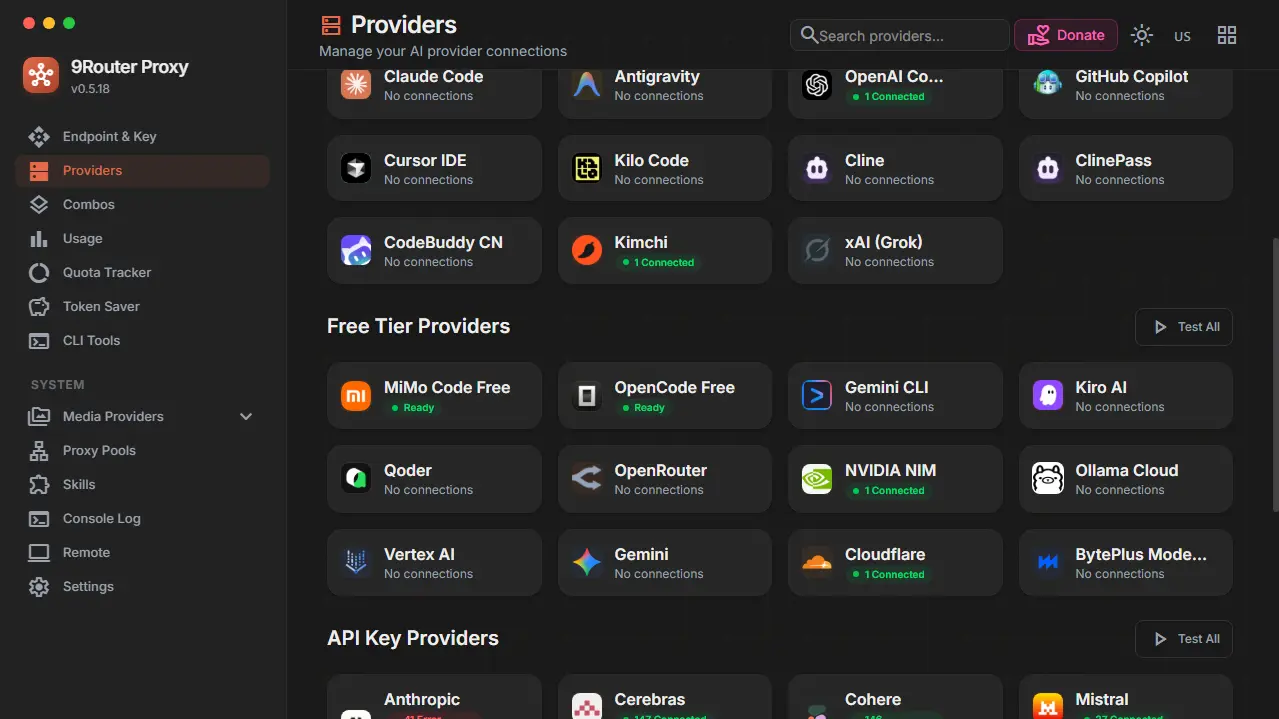
Task: Open CLI Tools in sidebar
Action: pos(142,340)
